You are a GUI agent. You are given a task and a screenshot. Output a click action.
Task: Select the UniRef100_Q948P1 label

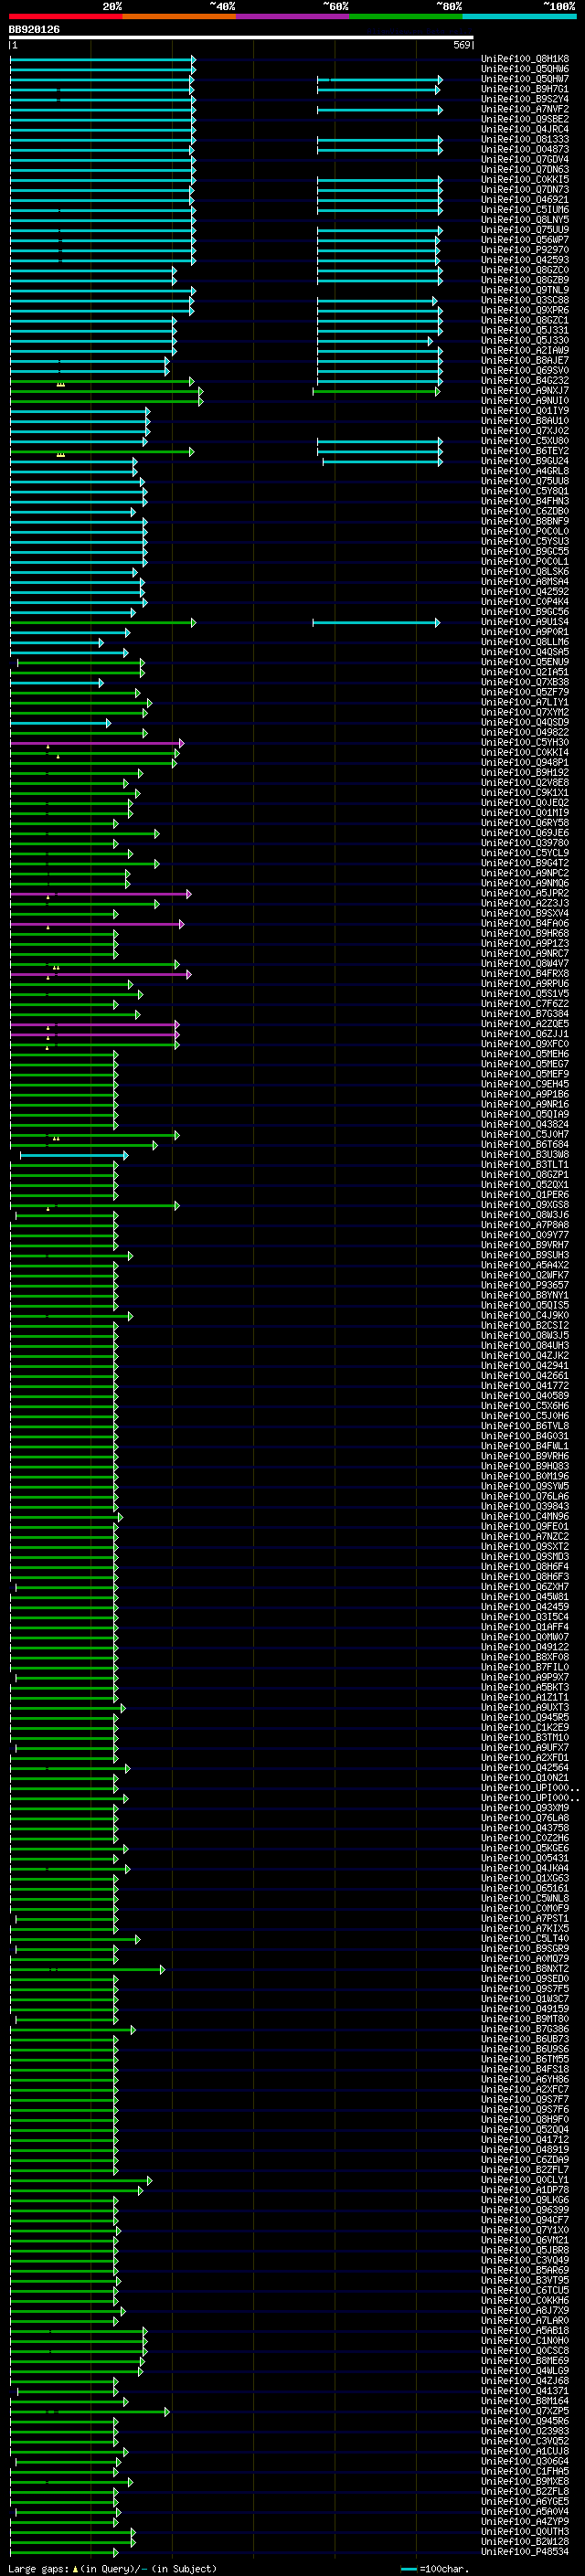click(x=525, y=763)
